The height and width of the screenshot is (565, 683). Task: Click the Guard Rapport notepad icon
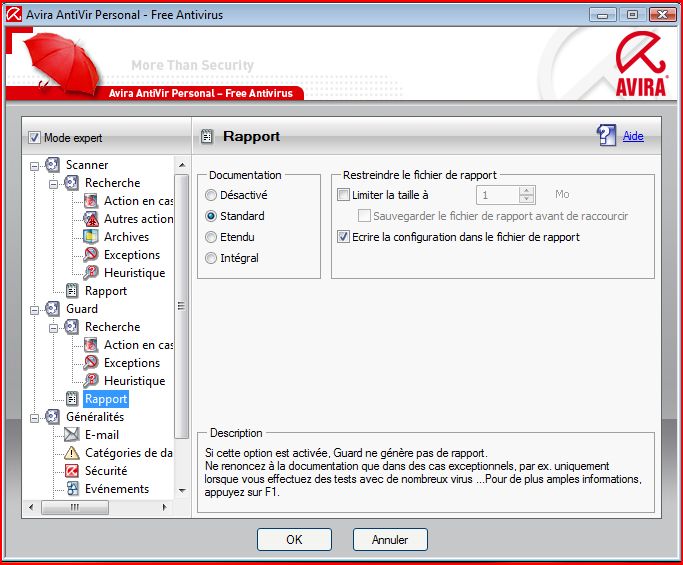coord(72,399)
